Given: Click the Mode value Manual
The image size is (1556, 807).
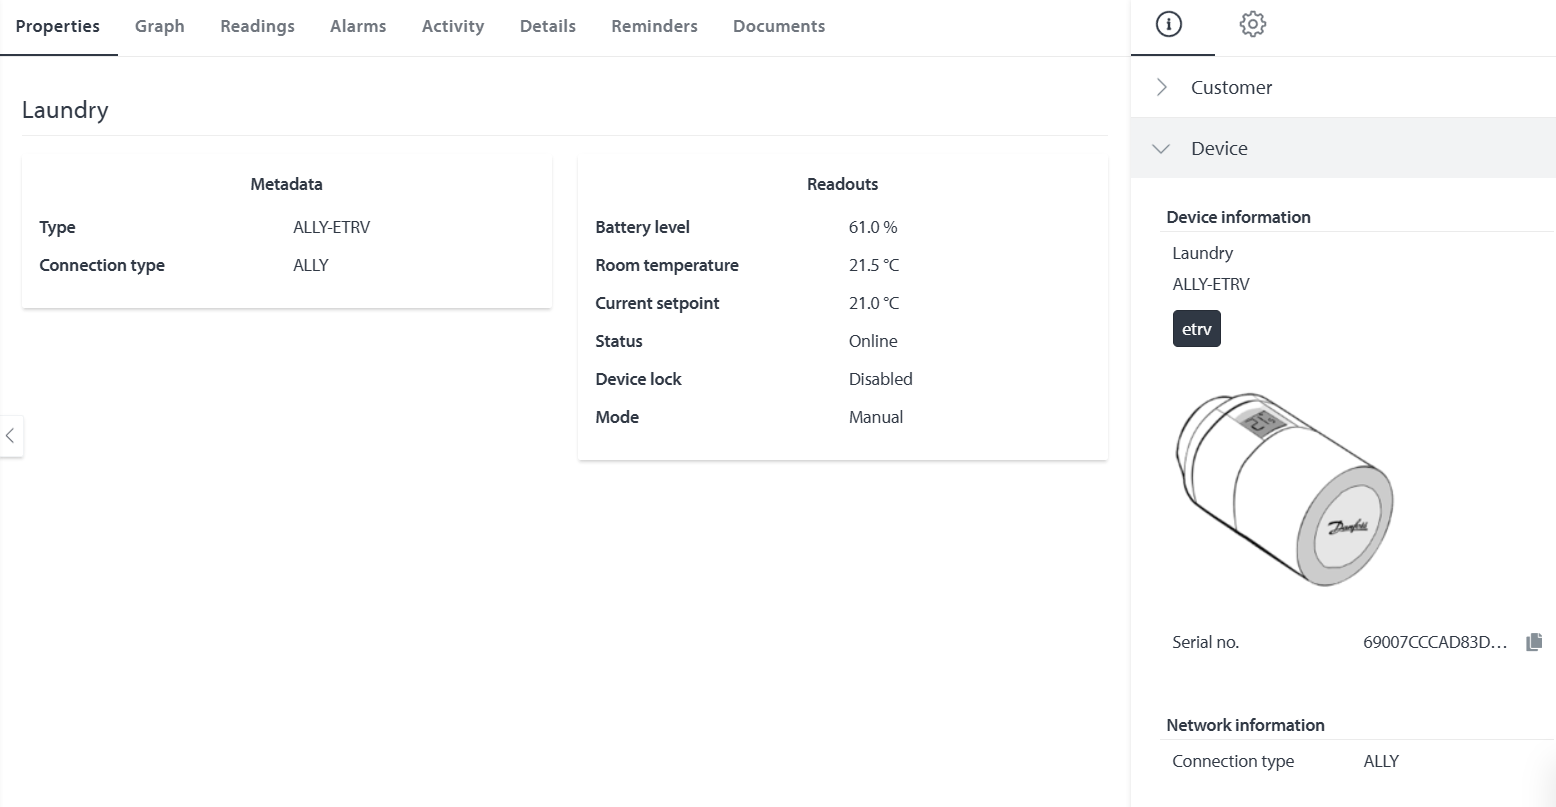Looking at the screenshot, I should [875, 417].
